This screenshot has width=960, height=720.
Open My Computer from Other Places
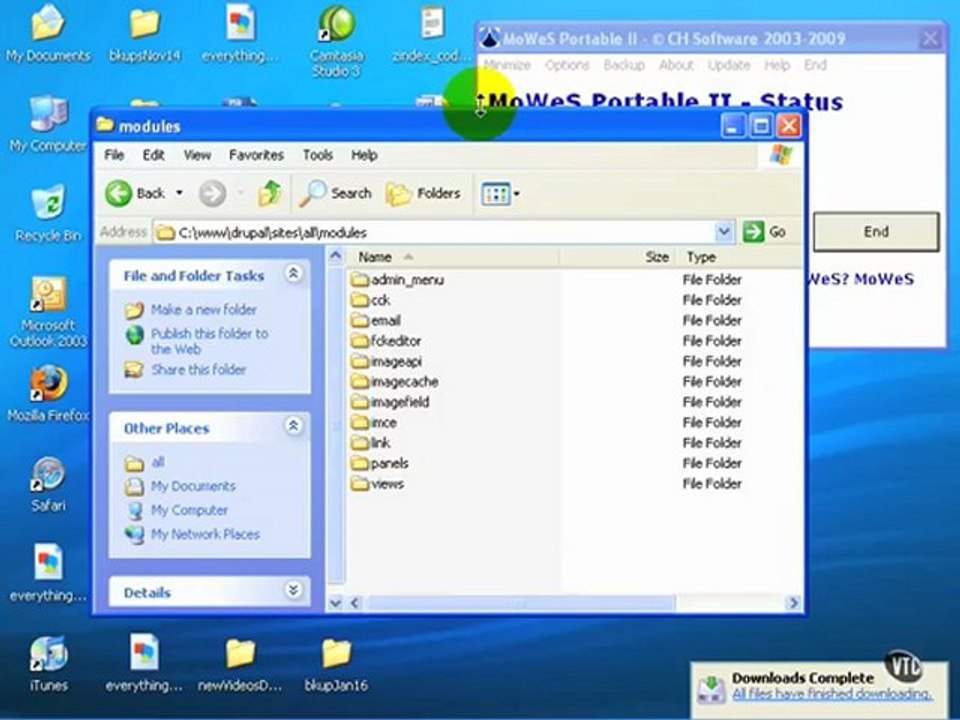189,510
